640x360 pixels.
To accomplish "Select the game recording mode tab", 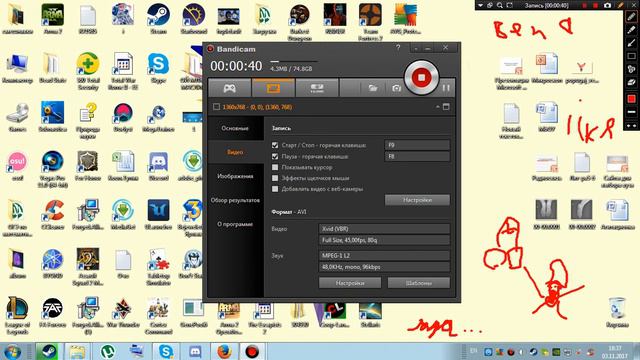I will click(x=229, y=88).
